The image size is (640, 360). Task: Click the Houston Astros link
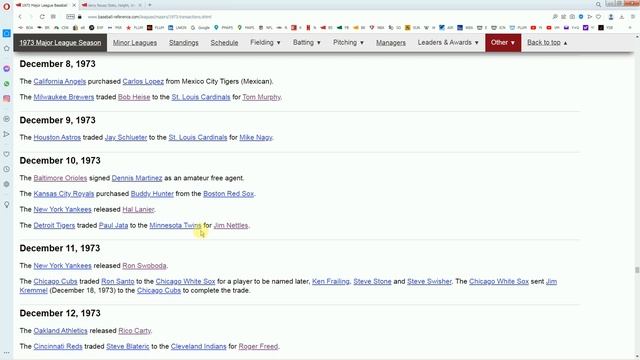coord(57,138)
